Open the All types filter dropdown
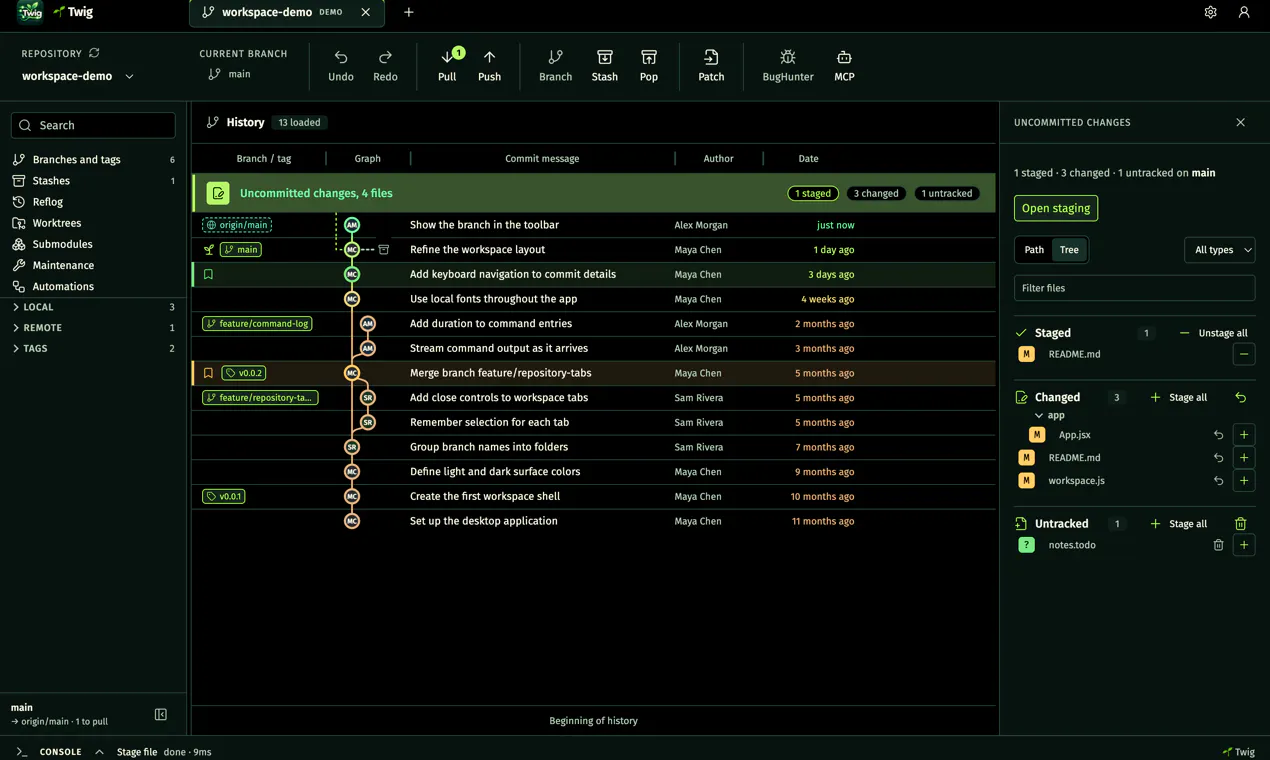The width and height of the screenshot is (1270, 760). click(1219, 250)
